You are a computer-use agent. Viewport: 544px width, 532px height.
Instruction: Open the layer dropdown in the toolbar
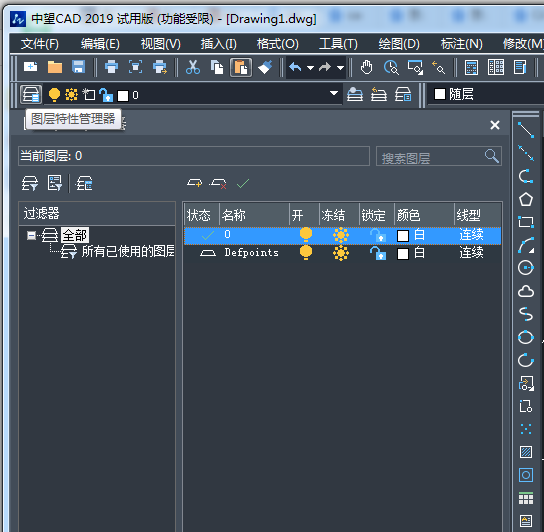tap(333, 93)
